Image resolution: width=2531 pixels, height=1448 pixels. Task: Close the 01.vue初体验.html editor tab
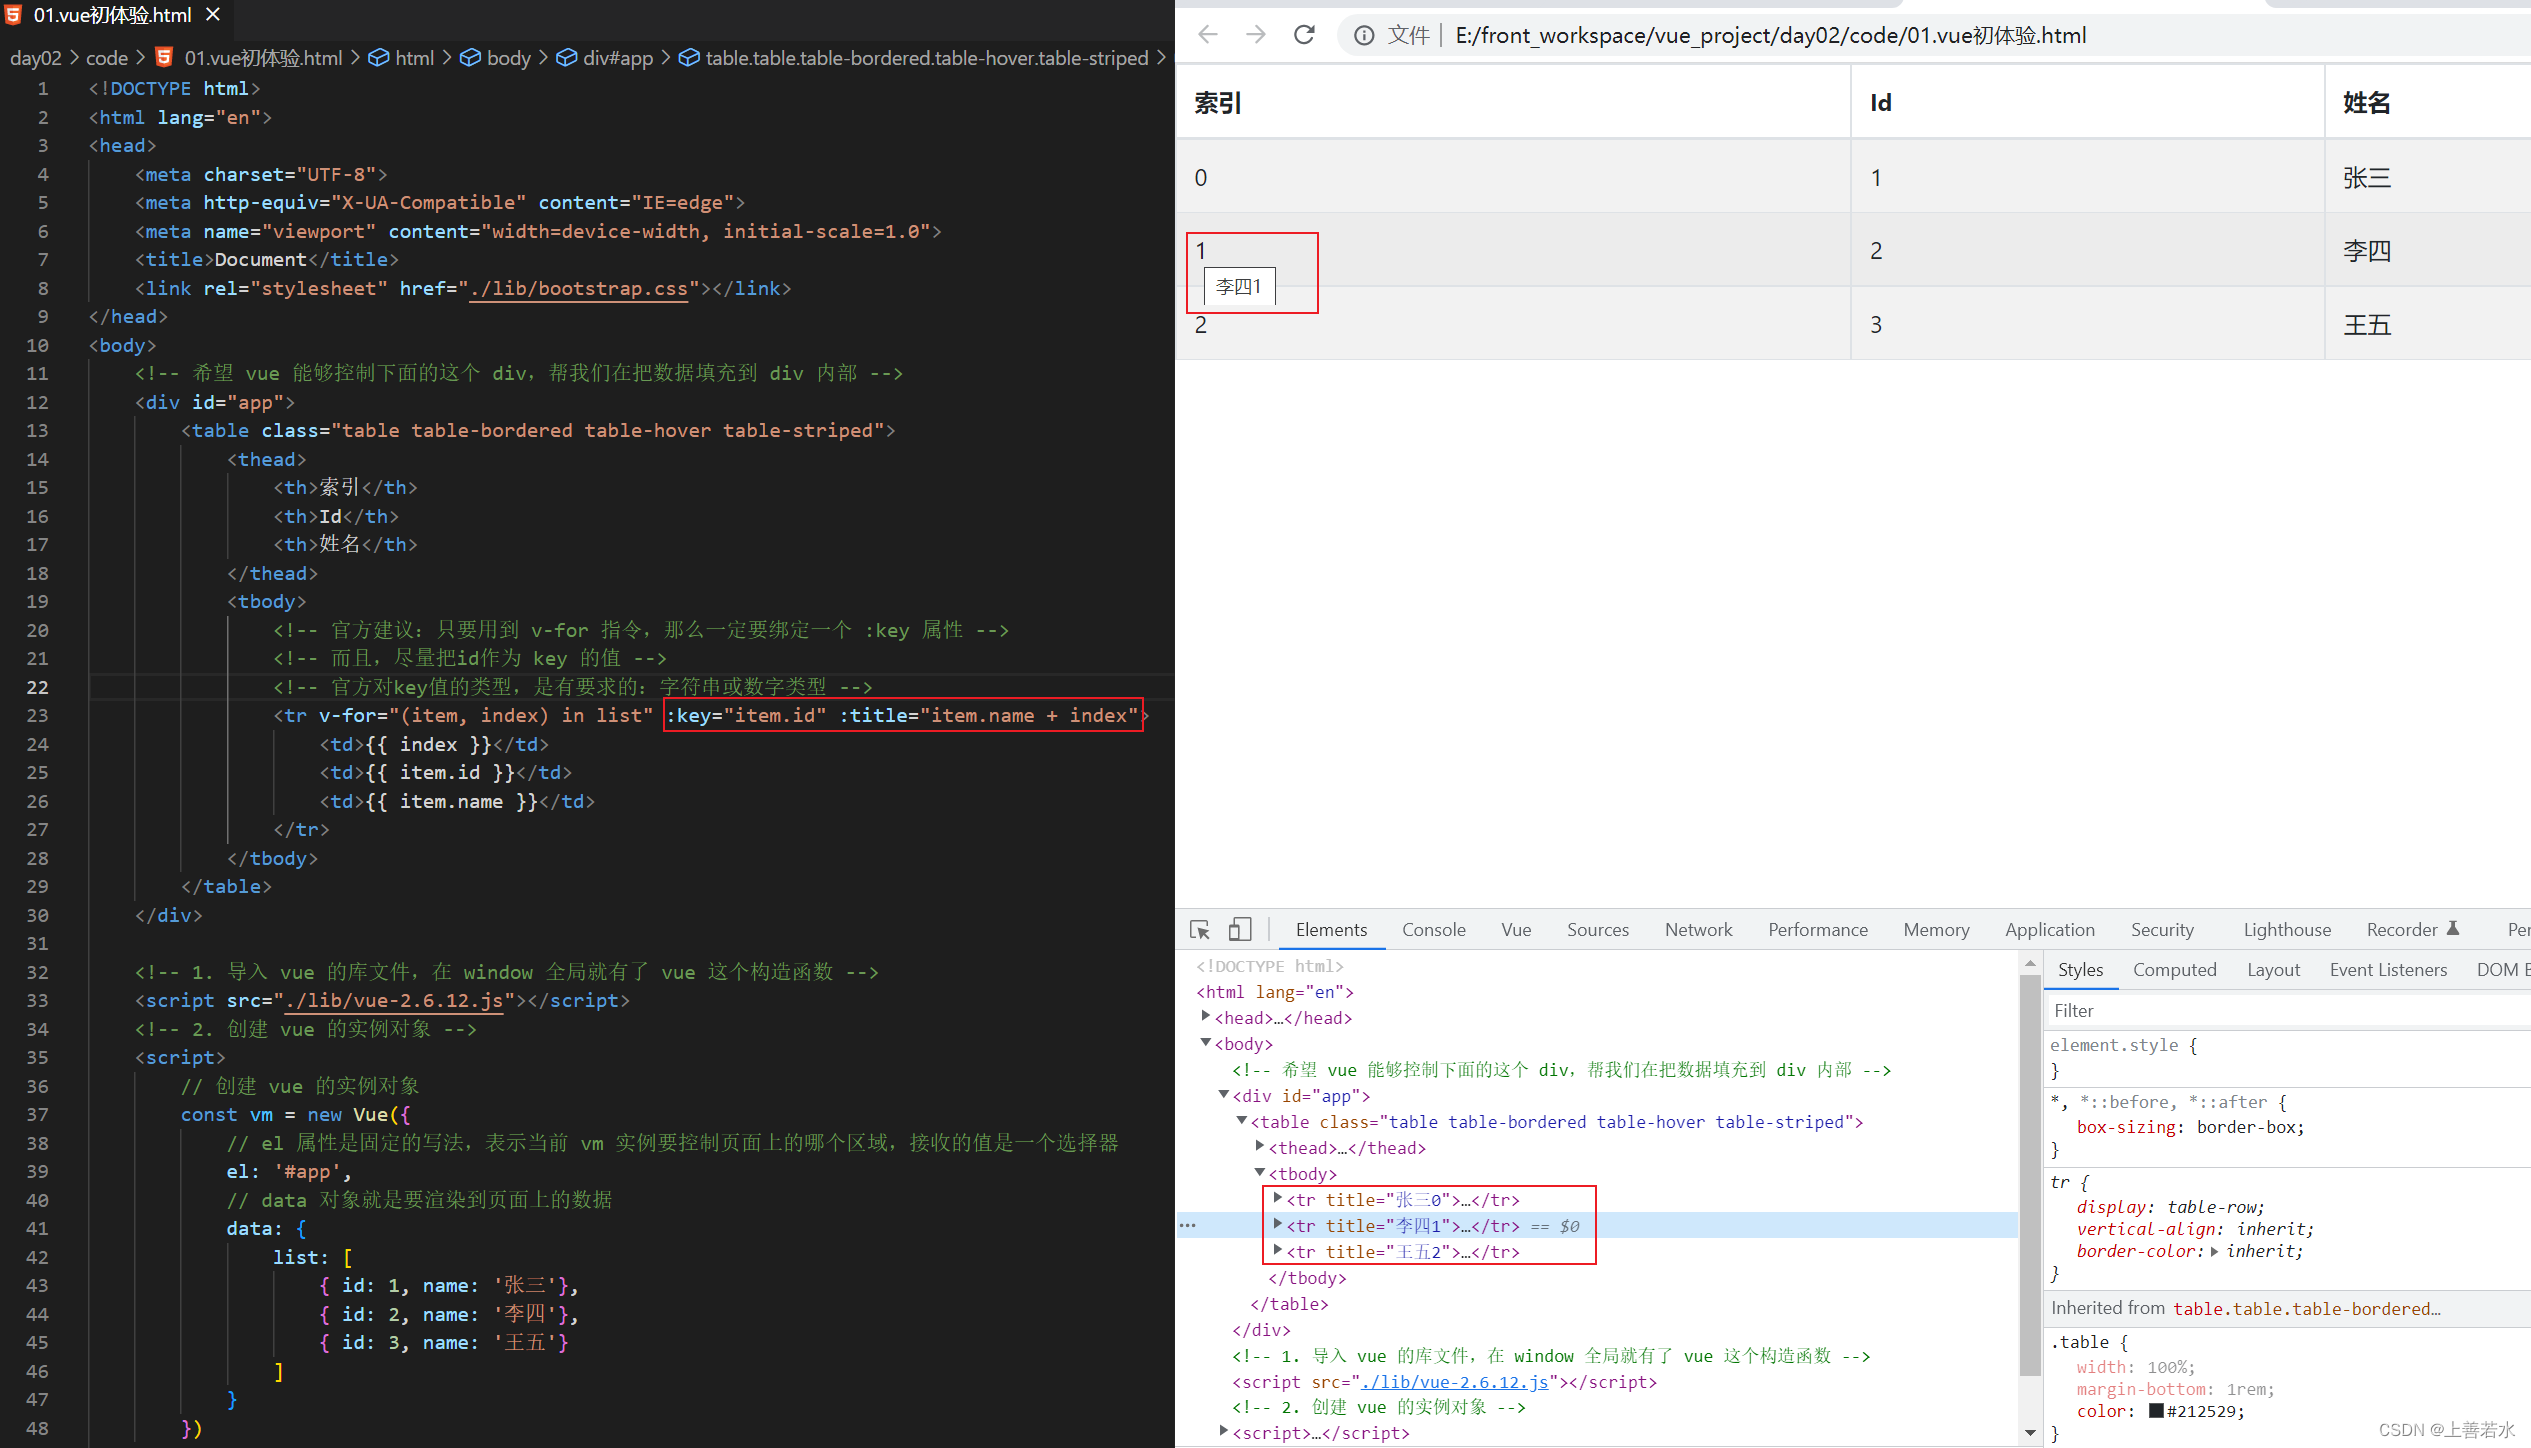[212, 15]
